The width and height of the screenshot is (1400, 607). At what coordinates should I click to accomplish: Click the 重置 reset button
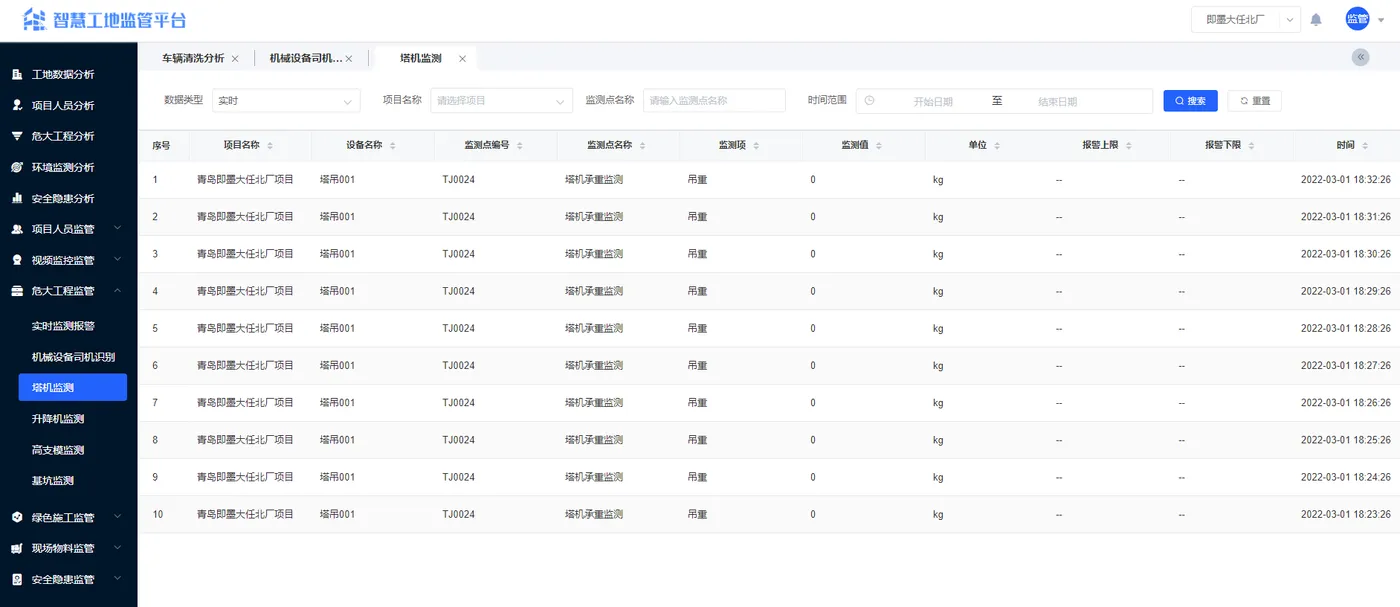1254,101
